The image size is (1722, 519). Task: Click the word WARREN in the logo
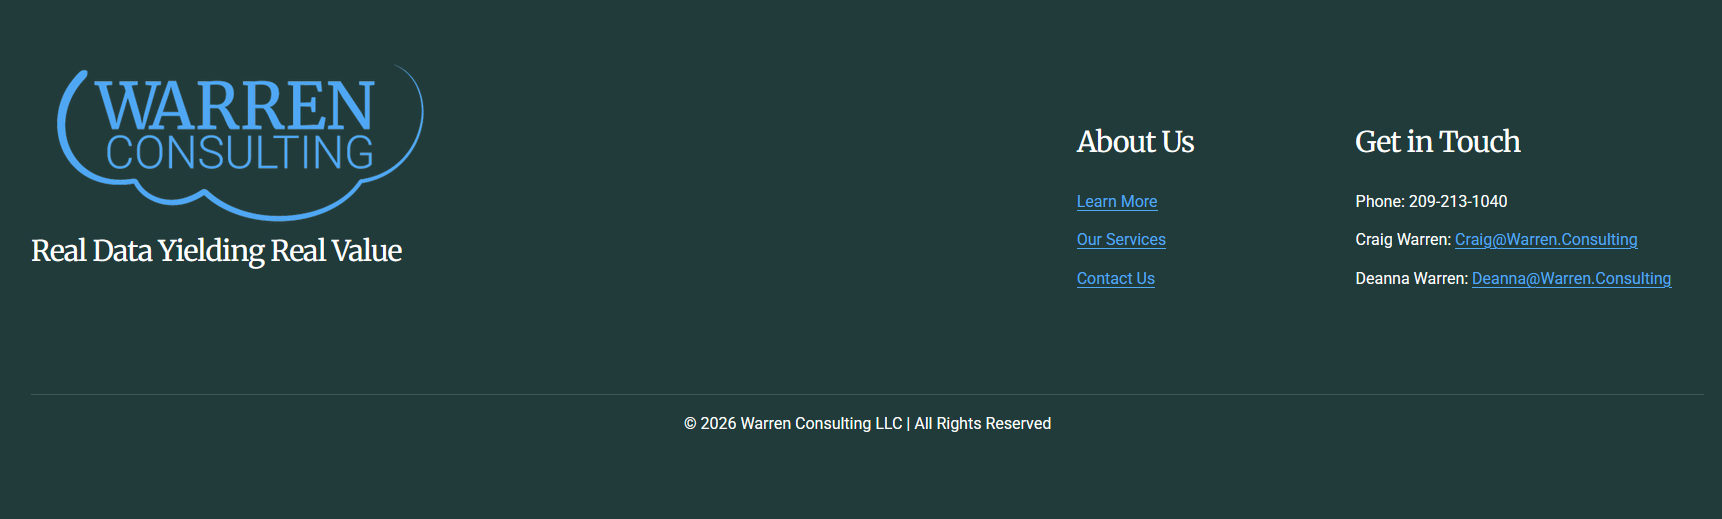235,107
